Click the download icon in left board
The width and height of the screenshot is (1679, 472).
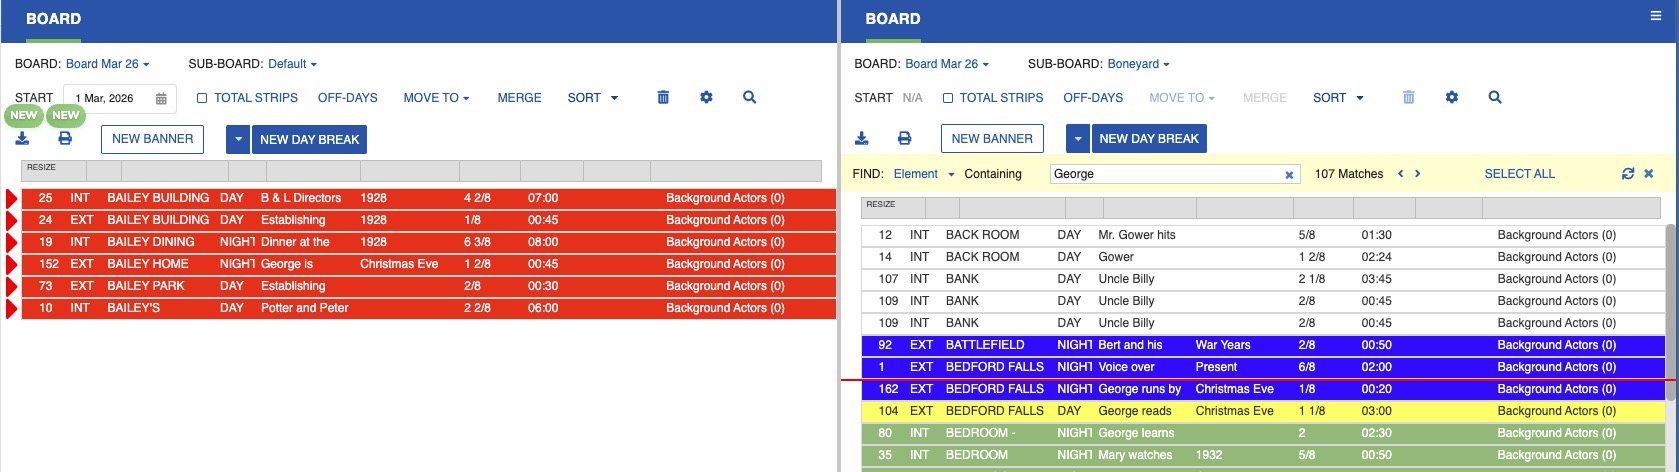pyautogui.click(x=22, y=139)
